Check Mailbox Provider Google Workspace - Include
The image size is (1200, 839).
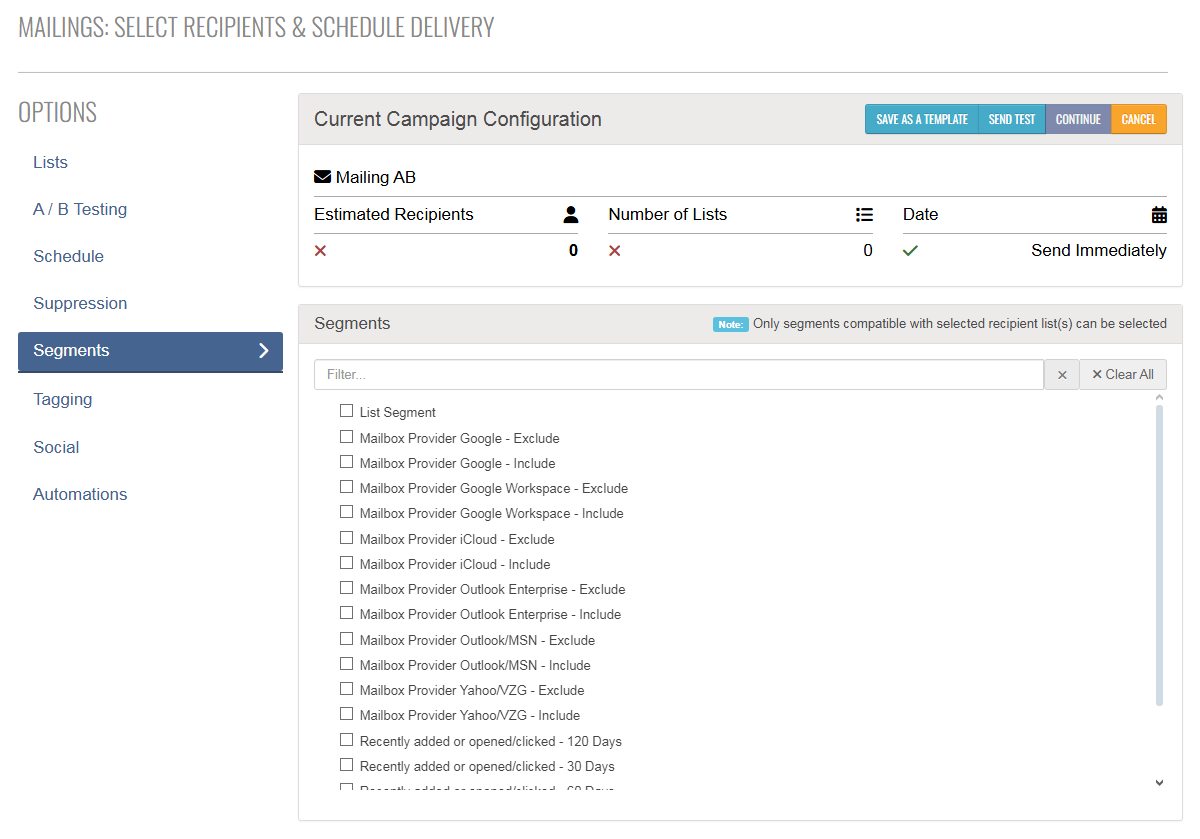(x=346, y=512)
